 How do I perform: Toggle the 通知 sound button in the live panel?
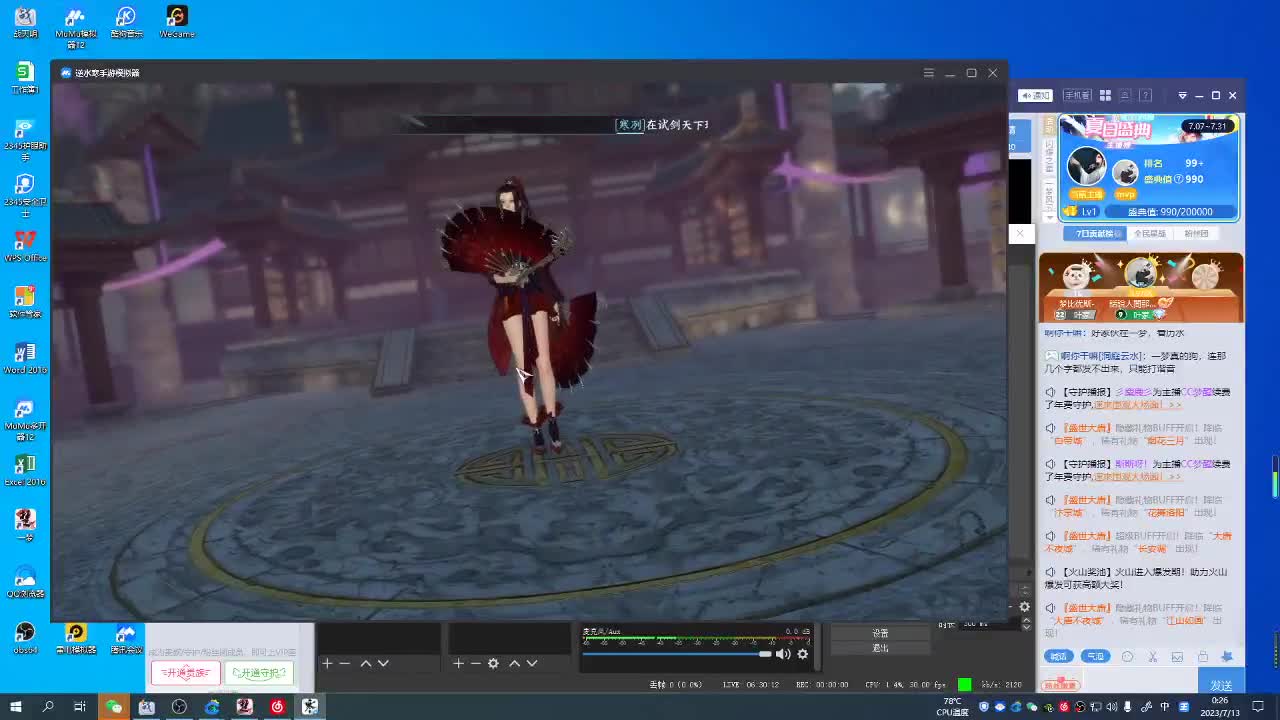(1035, 95)
